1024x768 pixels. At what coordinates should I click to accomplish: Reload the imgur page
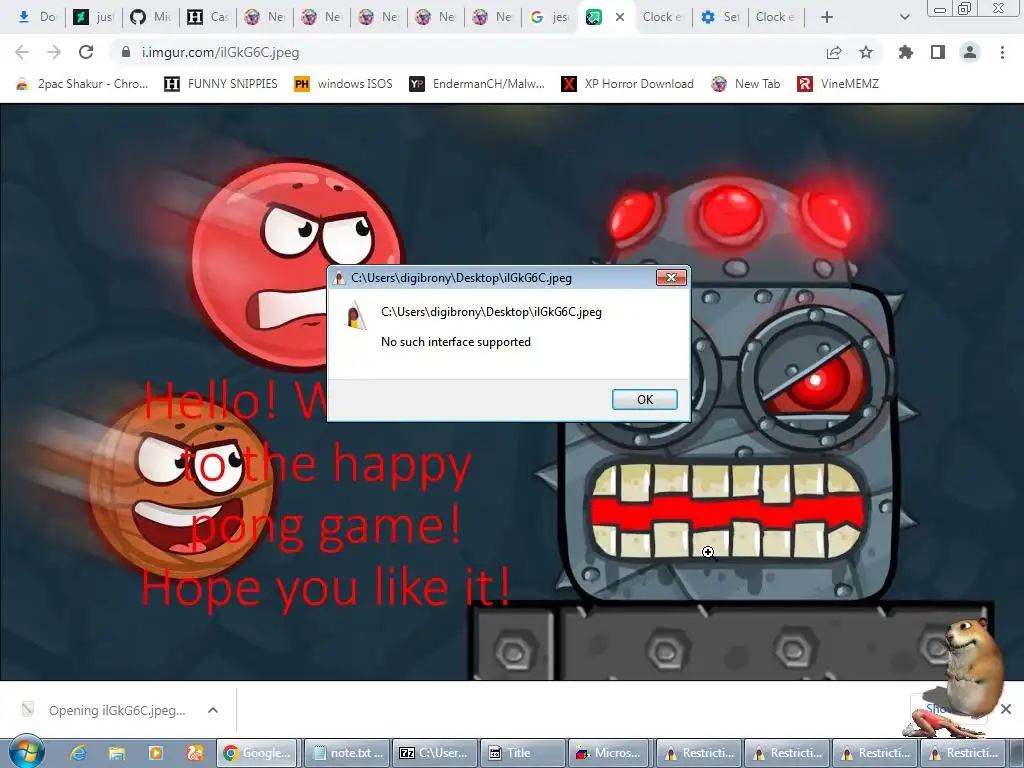click(x=86, y=52)
